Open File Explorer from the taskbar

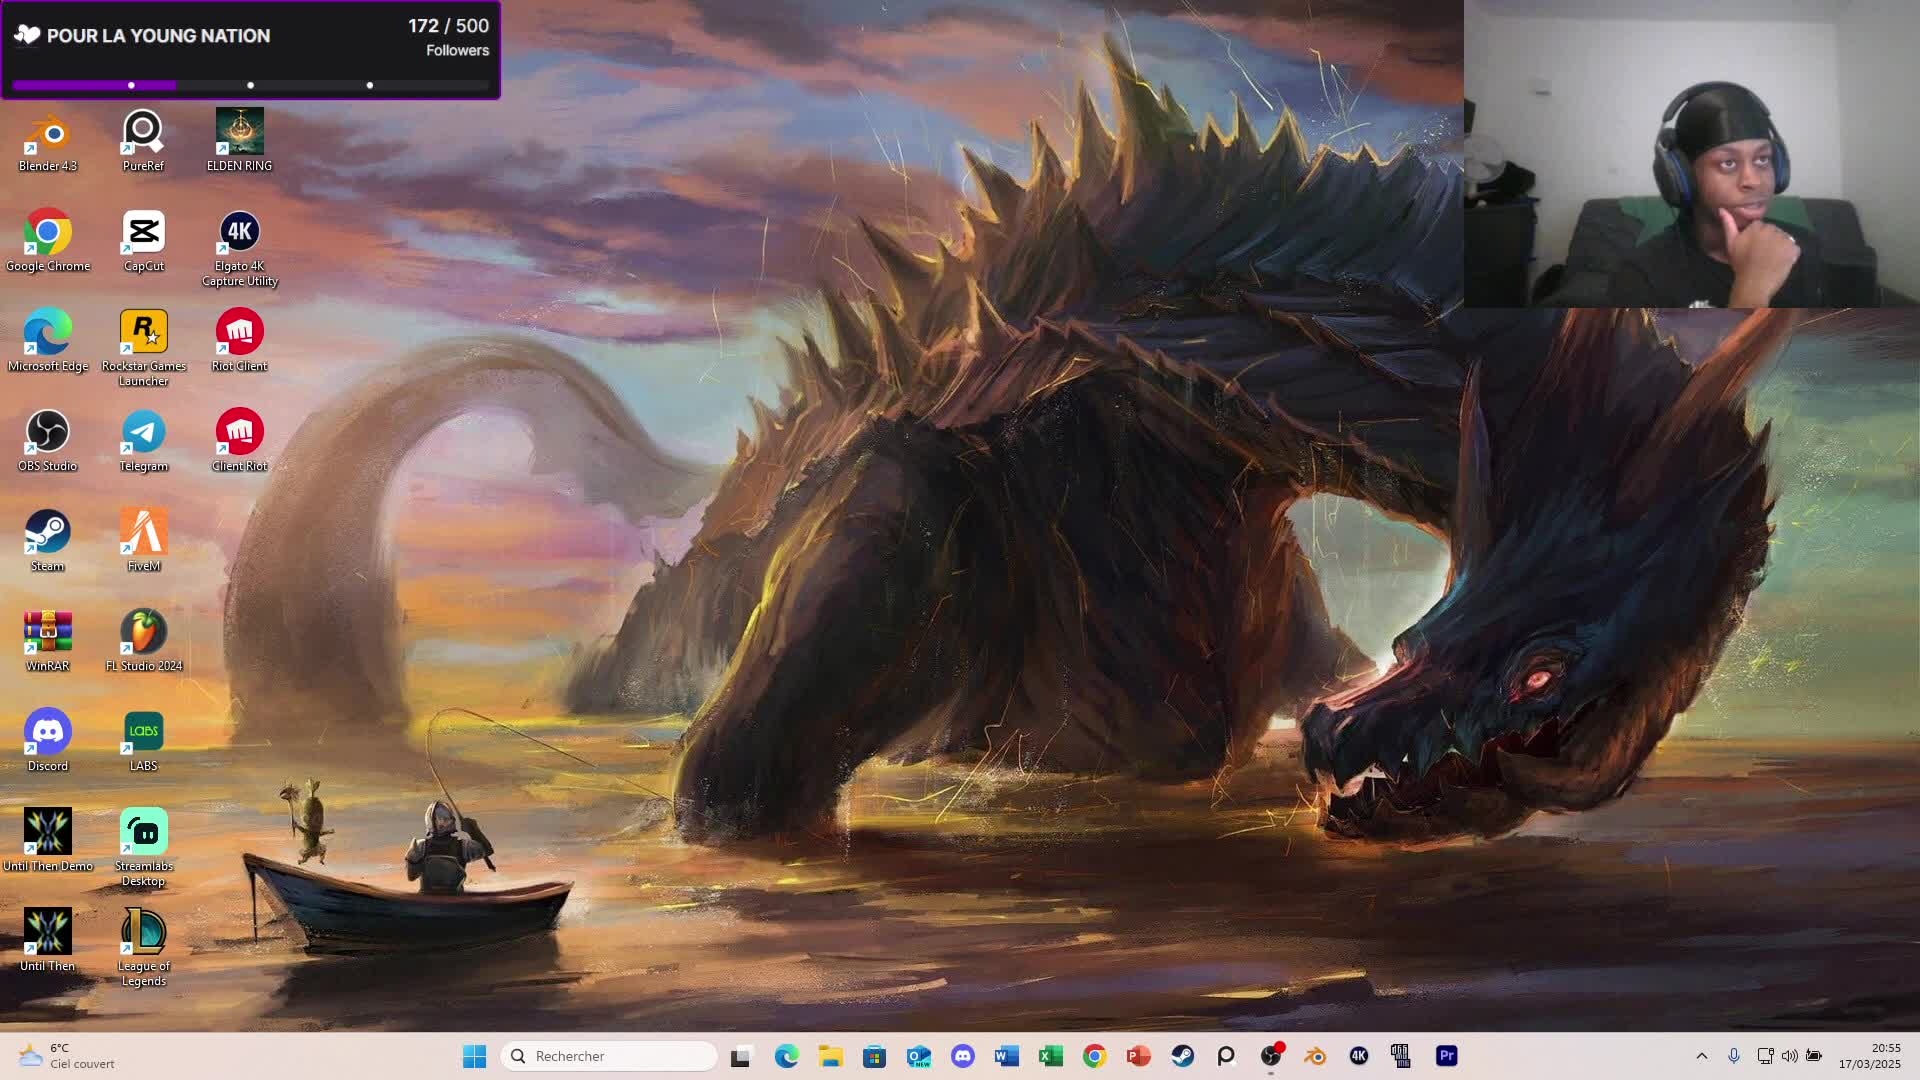[x=830, y=1056]
